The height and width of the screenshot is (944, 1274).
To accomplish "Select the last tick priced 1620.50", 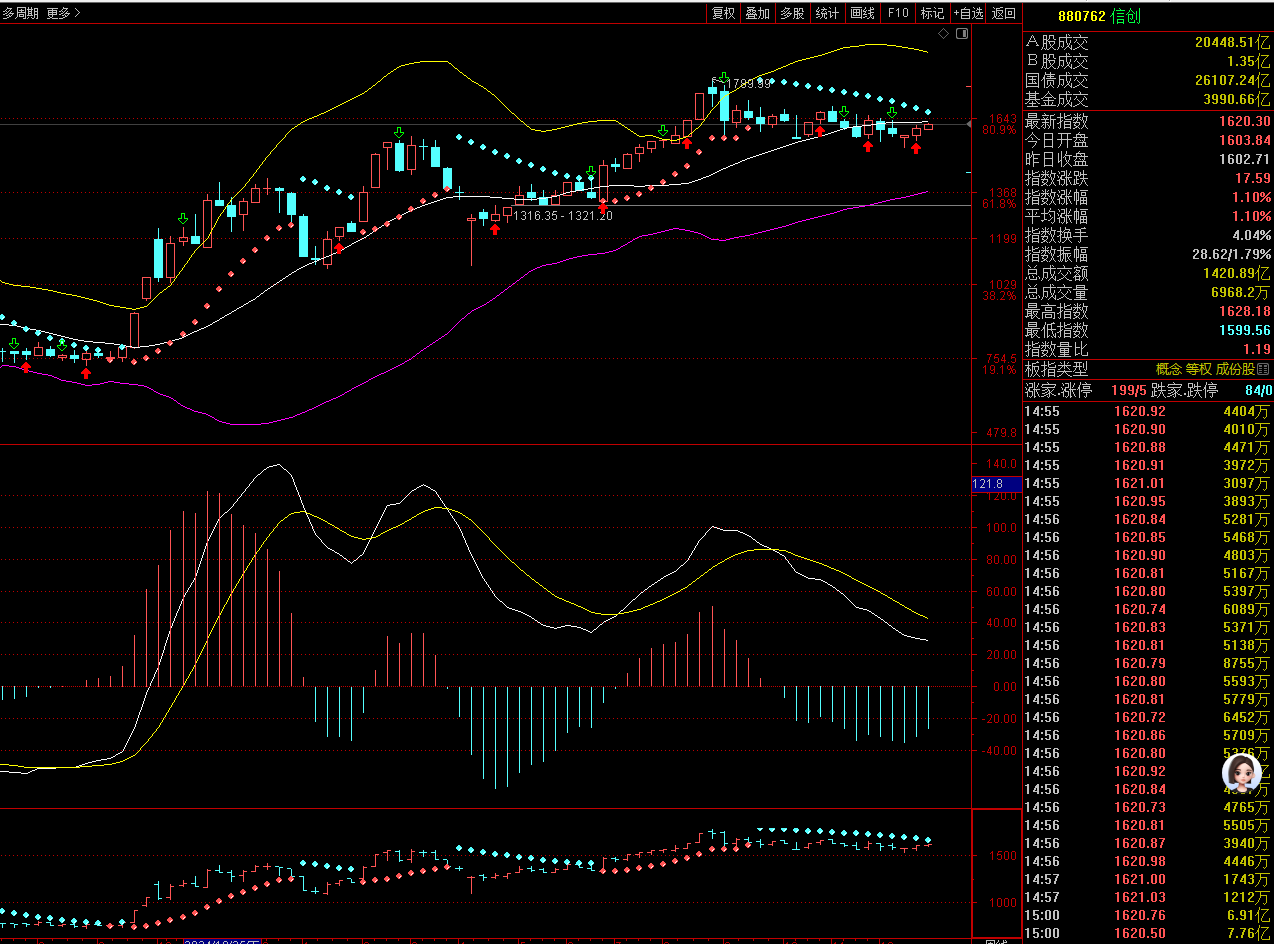I will point(1148,933).
